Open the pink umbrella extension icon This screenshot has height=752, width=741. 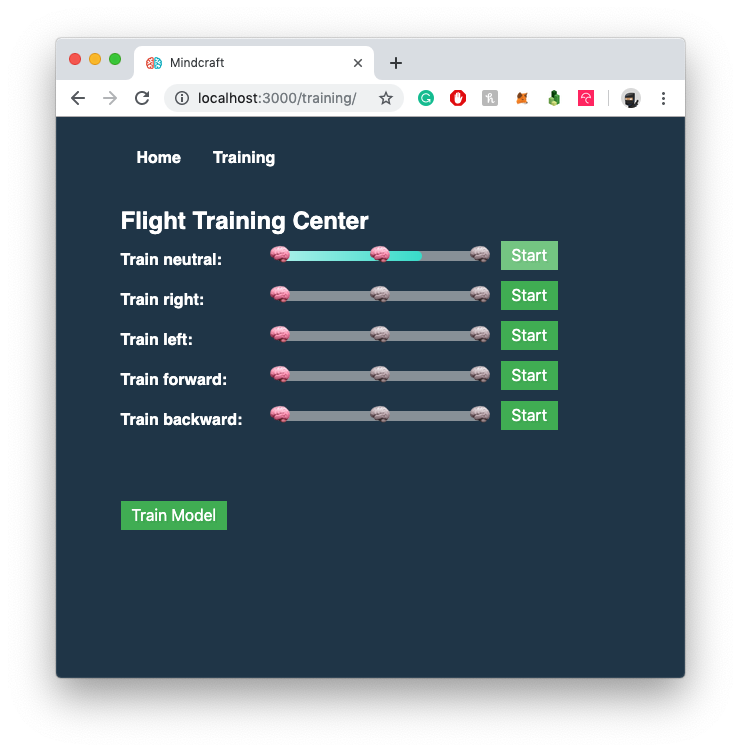[x=586, y=98]
